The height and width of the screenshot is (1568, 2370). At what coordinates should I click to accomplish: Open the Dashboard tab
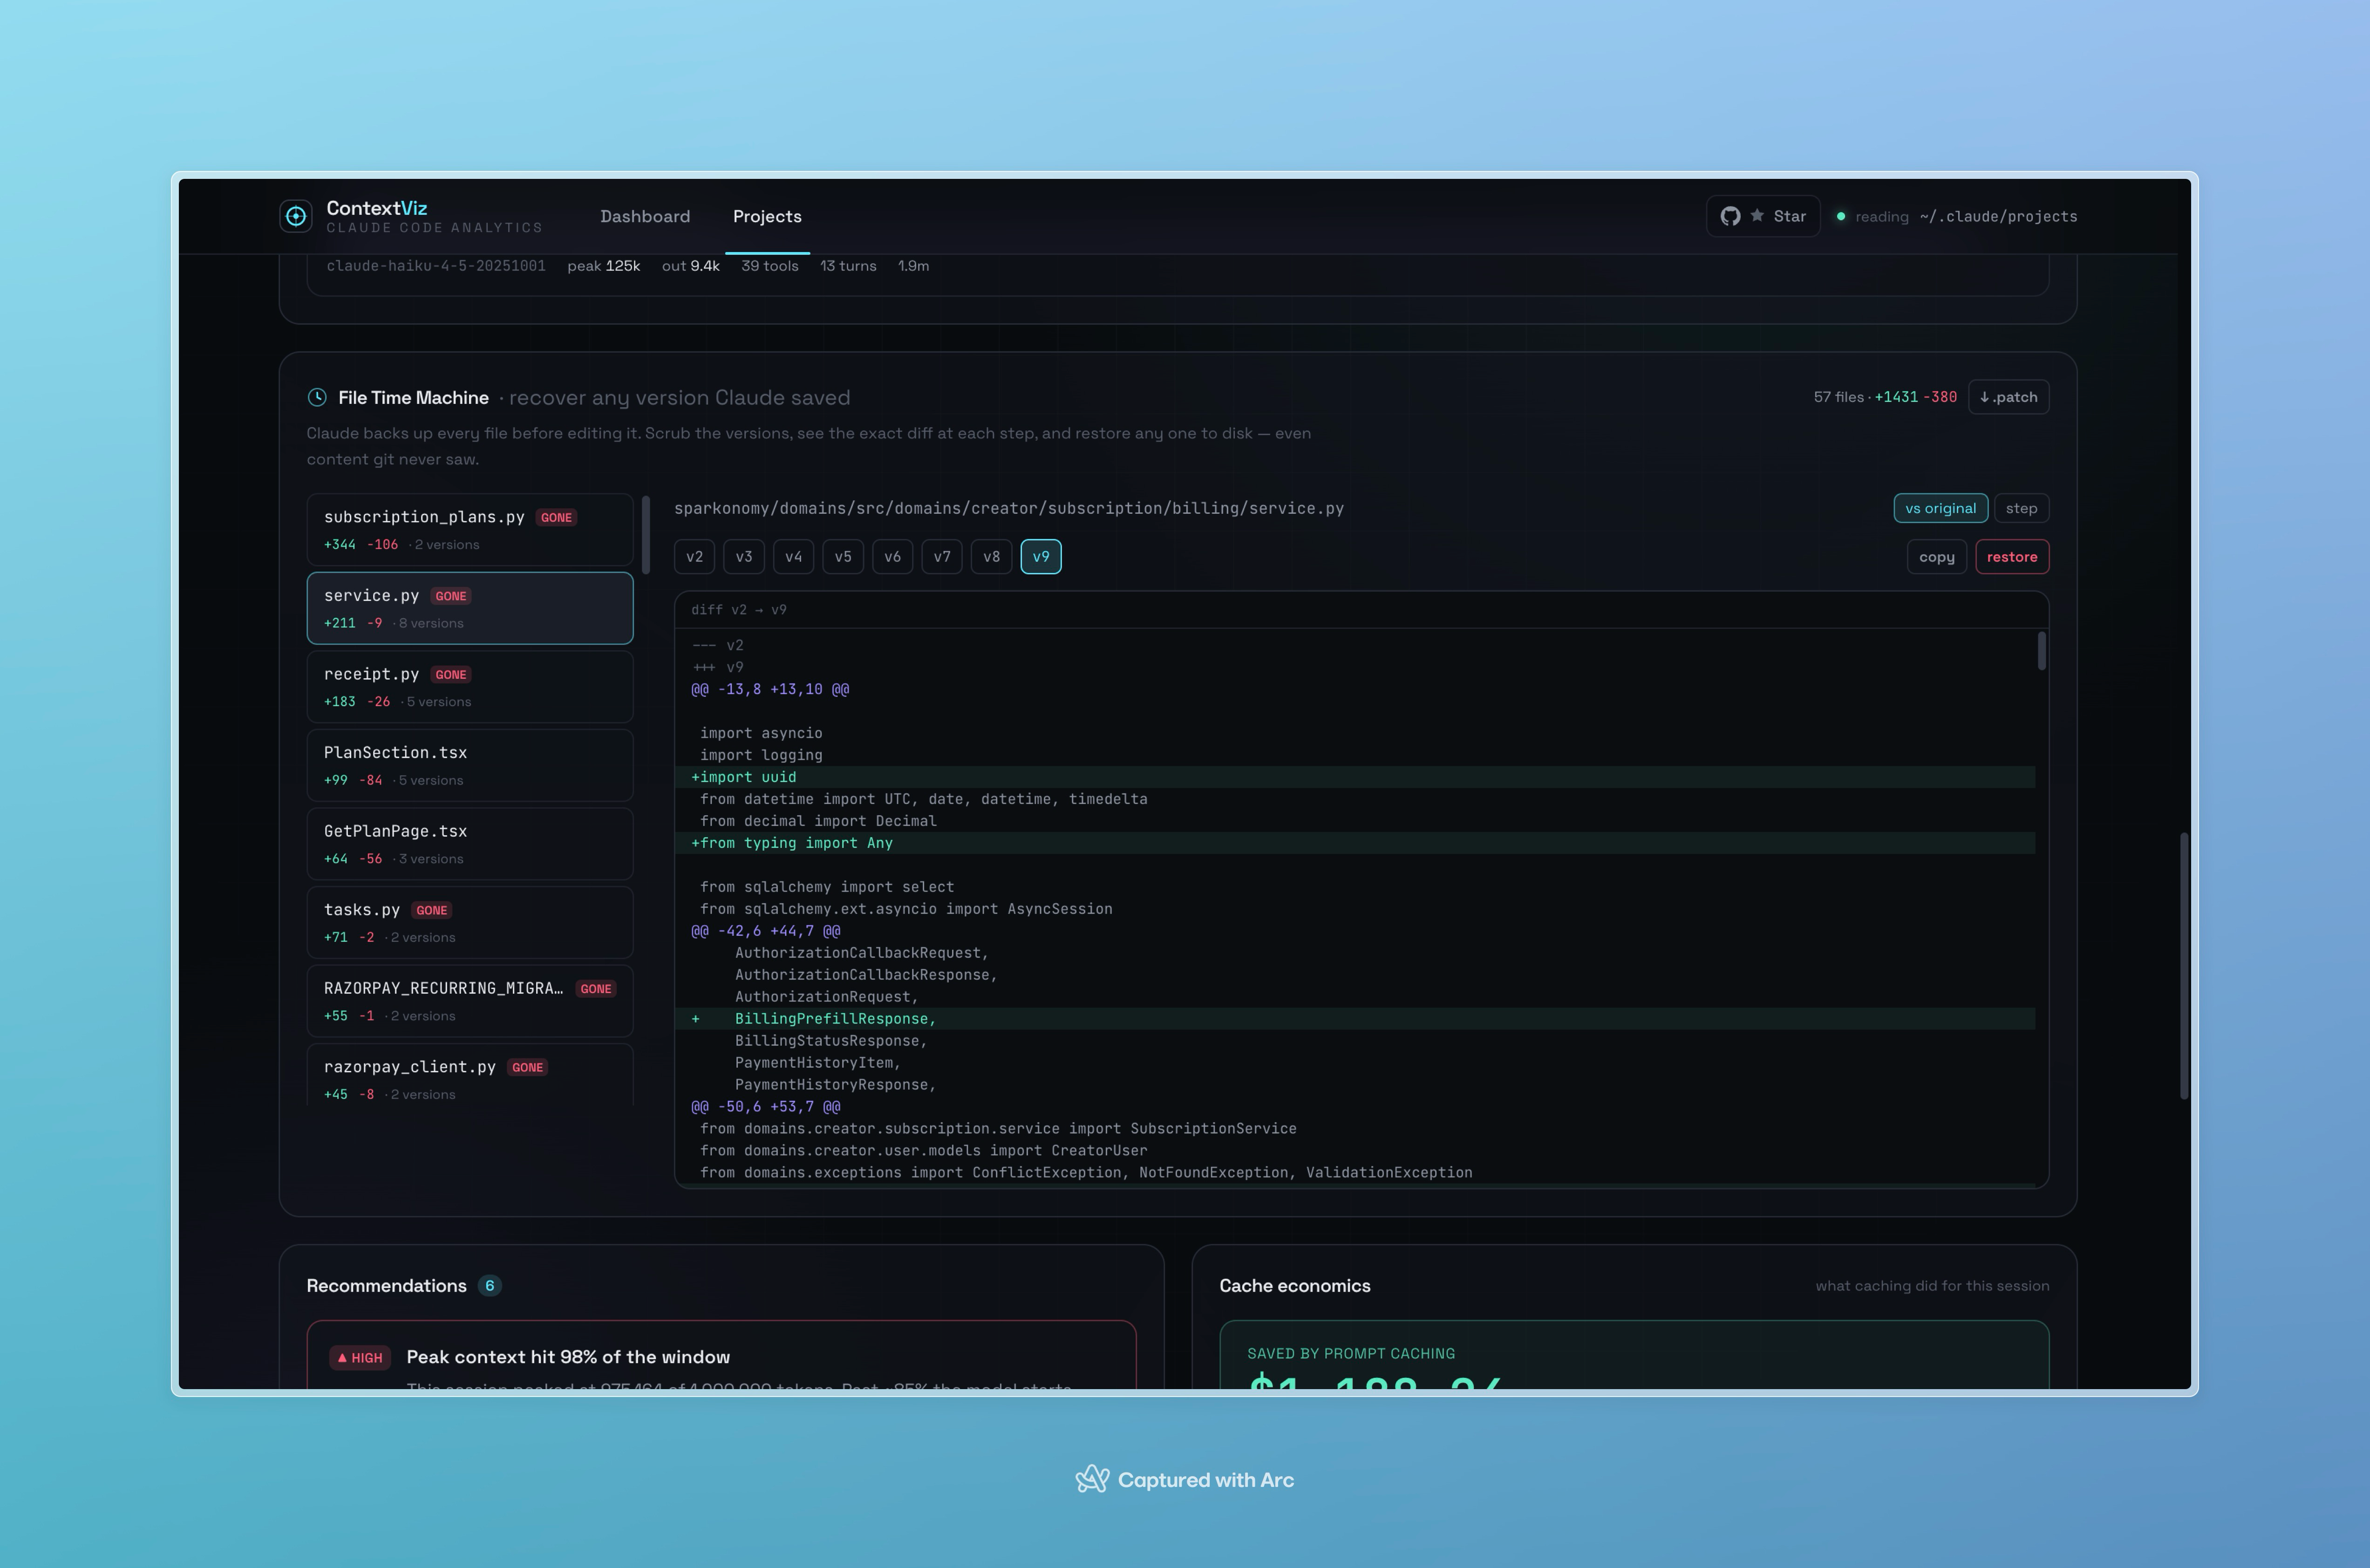click(x=645, y=216)
